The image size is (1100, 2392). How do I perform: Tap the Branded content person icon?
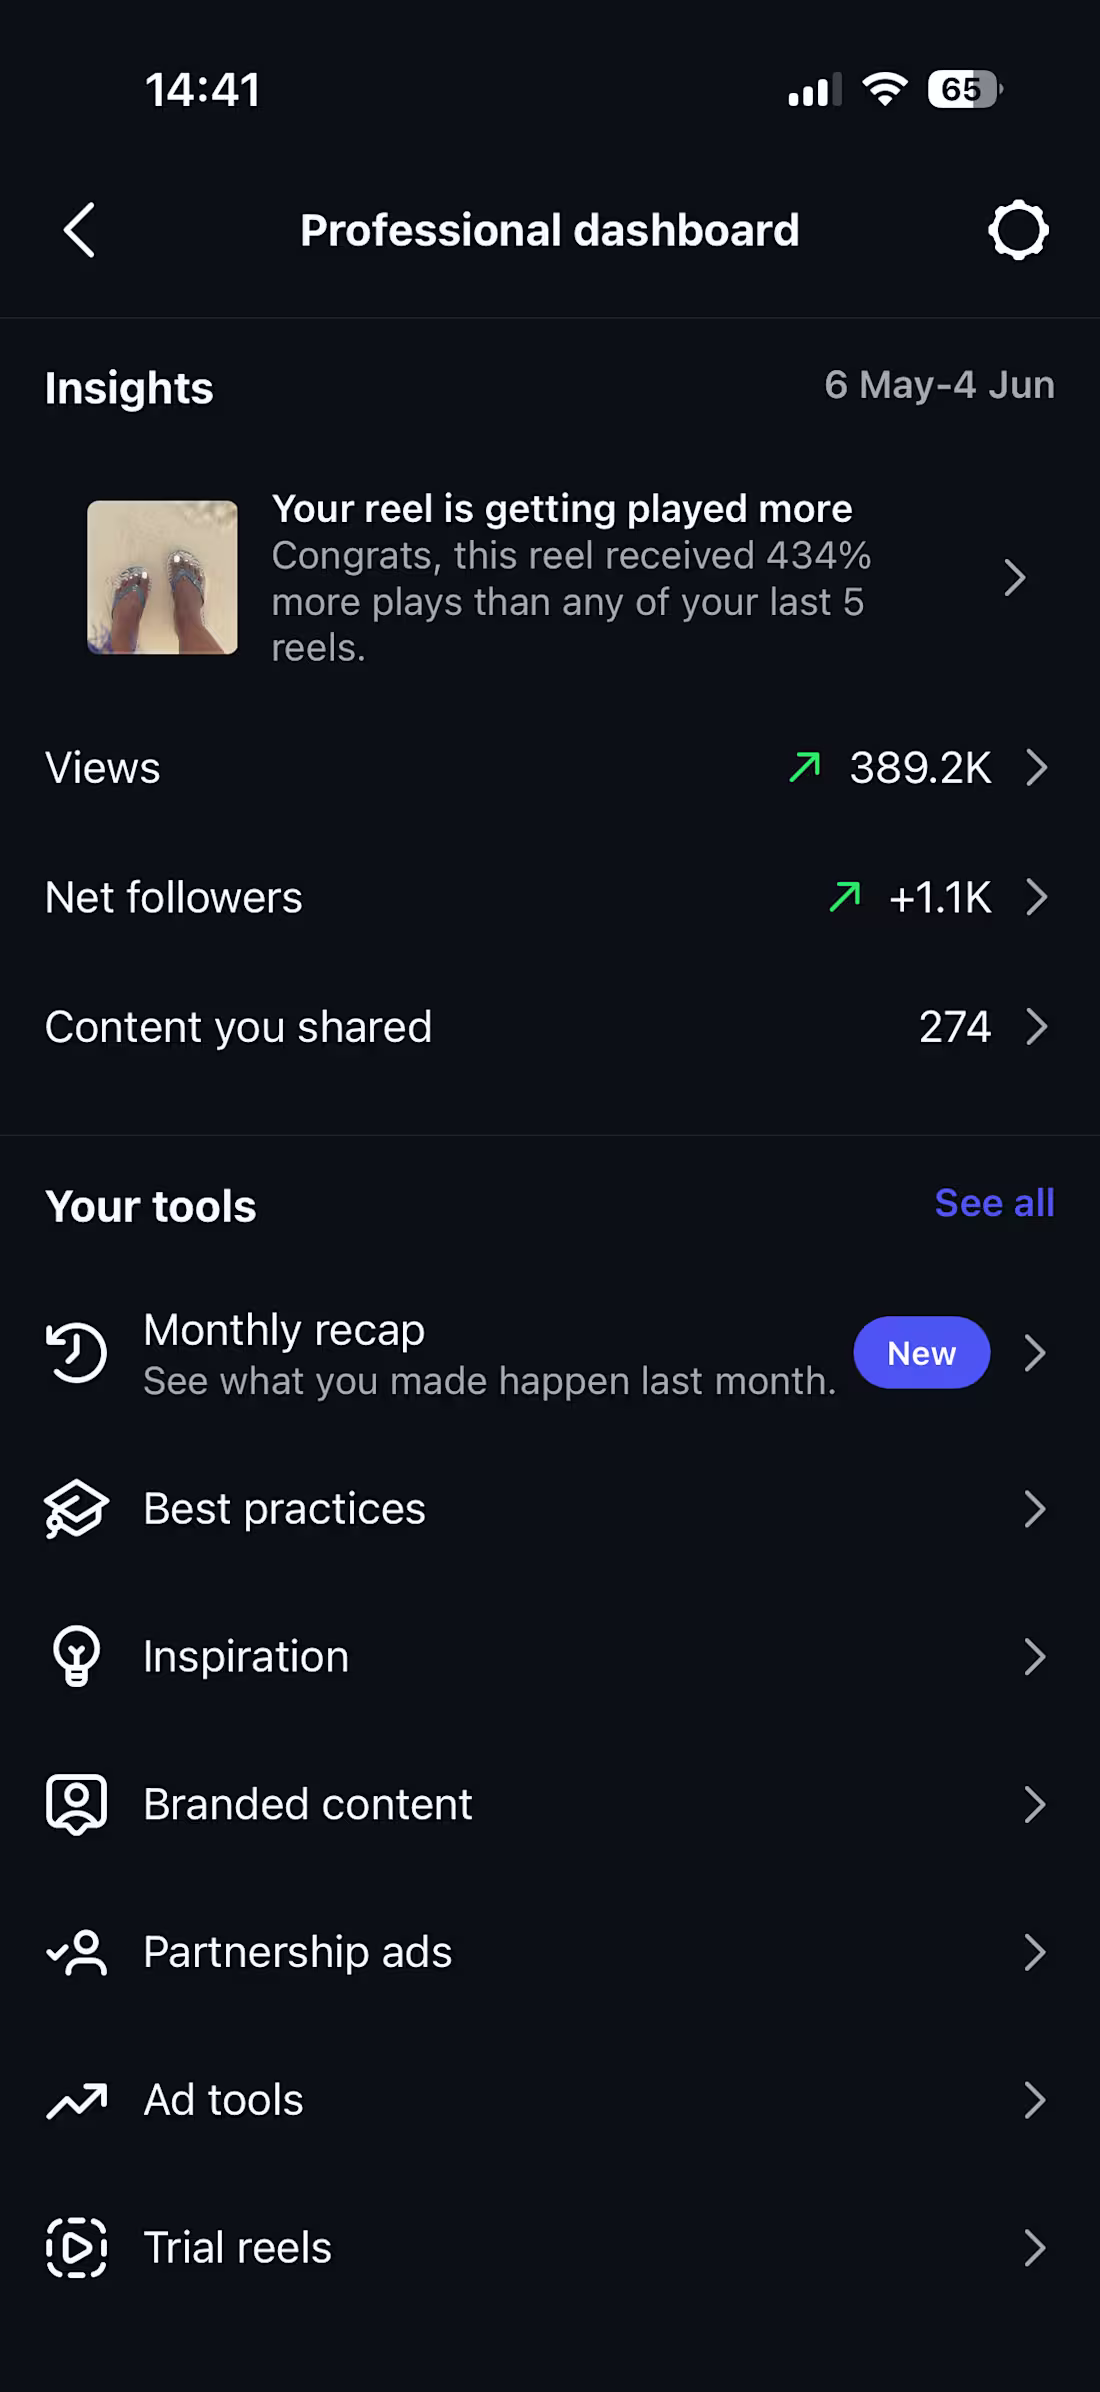coord(76,1805)
